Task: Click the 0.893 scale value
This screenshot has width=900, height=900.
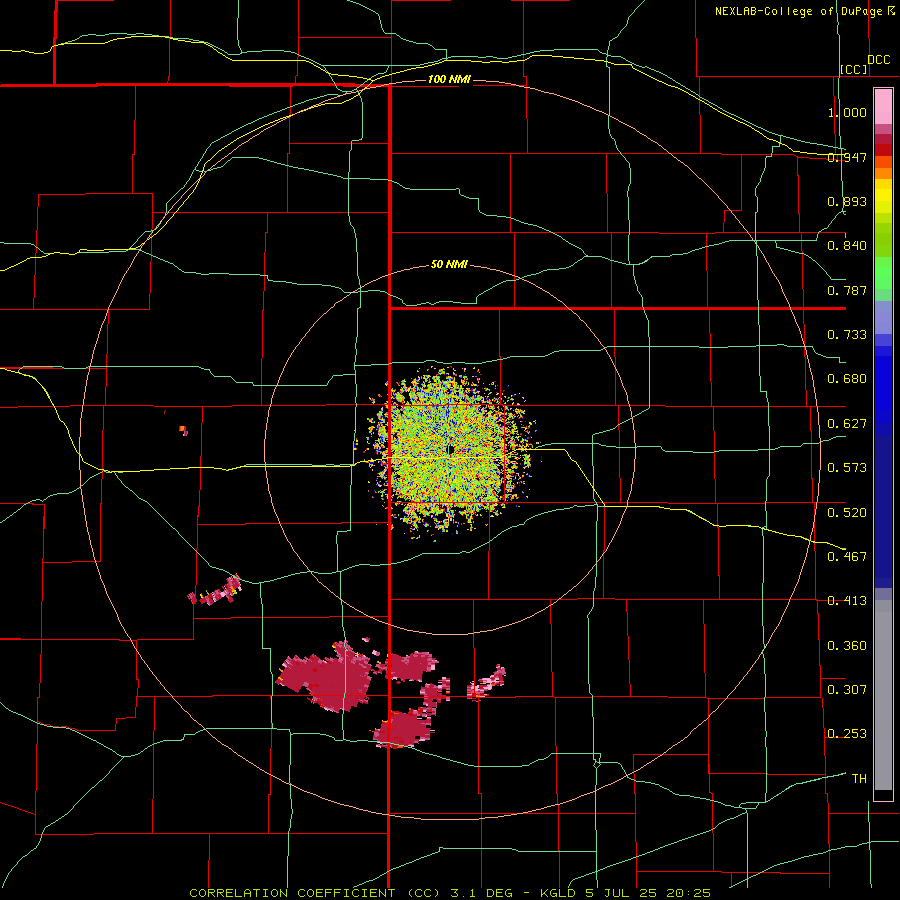Action: click(847, 201)
